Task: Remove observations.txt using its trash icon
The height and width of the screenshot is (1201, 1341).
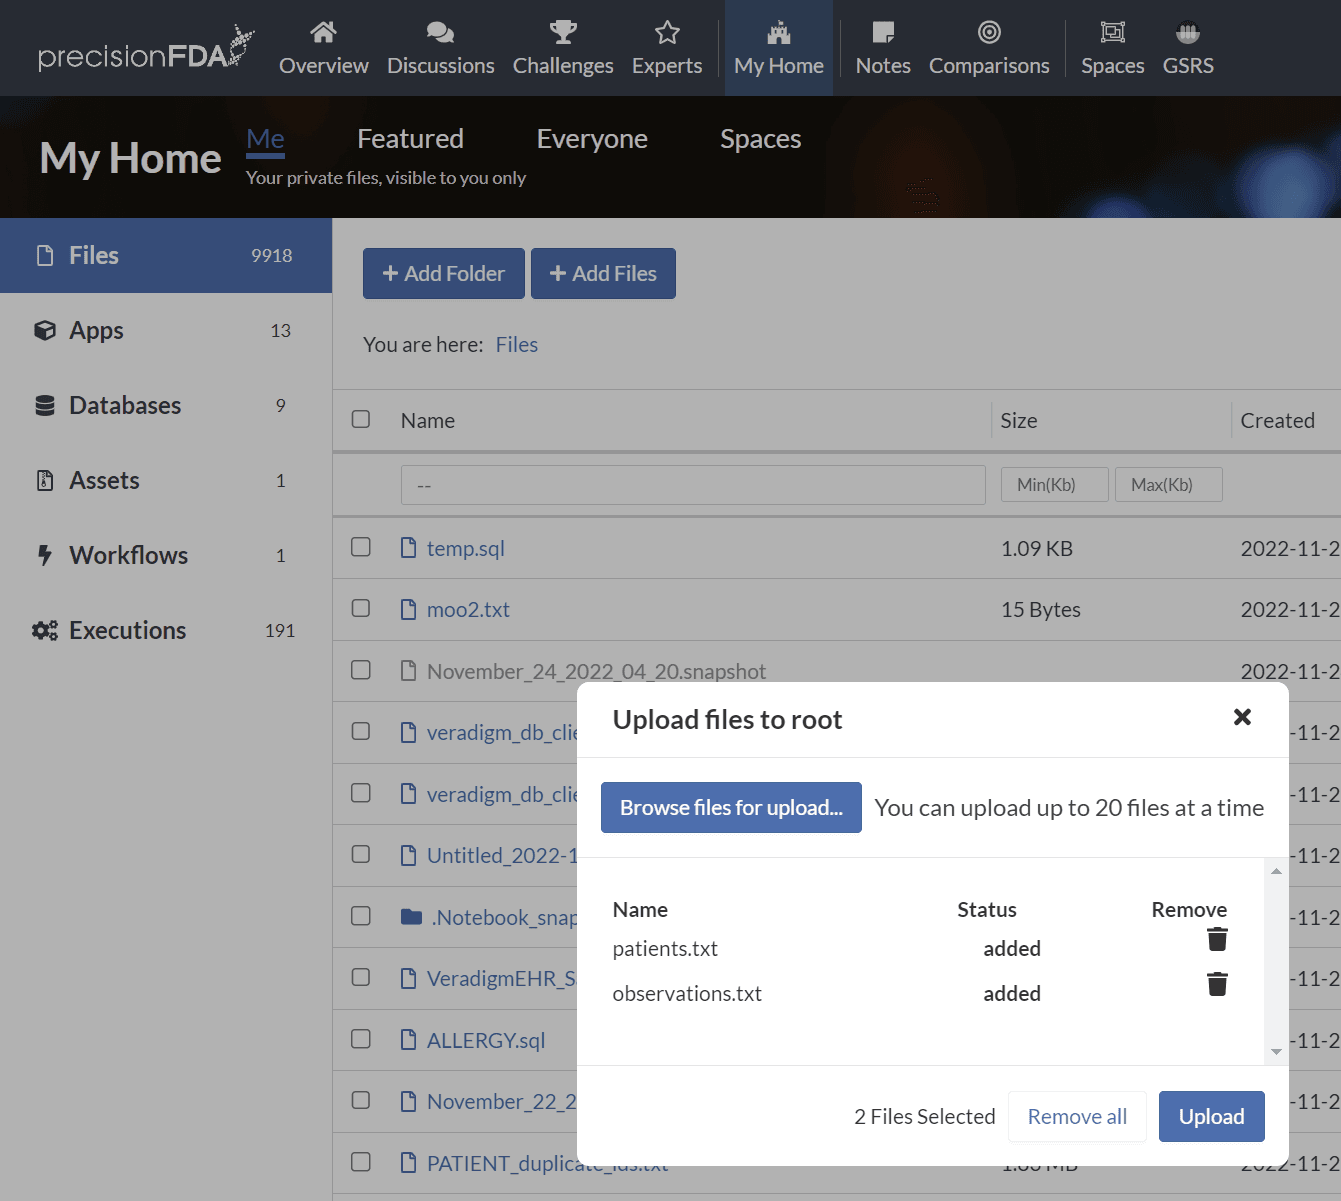Action: (x=1217, y=985)
